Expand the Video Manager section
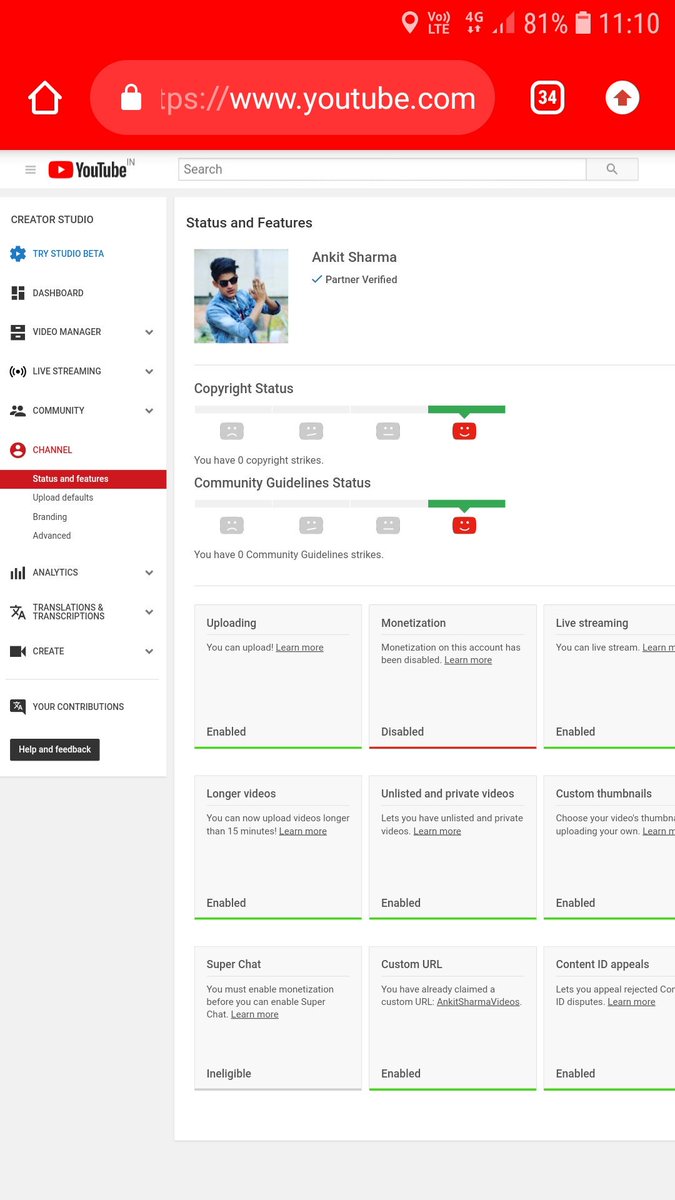Viewport: 675px width, 1200px height. pos(149,332)
